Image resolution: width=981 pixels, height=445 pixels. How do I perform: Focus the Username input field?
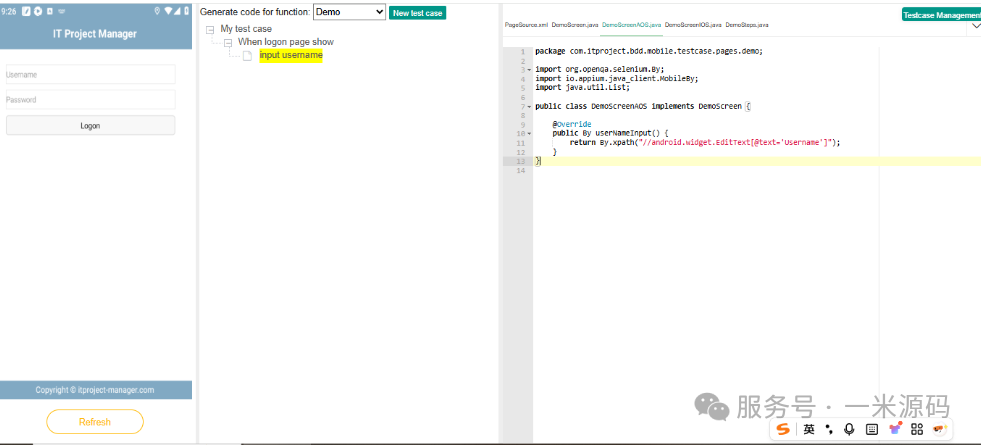91,74
